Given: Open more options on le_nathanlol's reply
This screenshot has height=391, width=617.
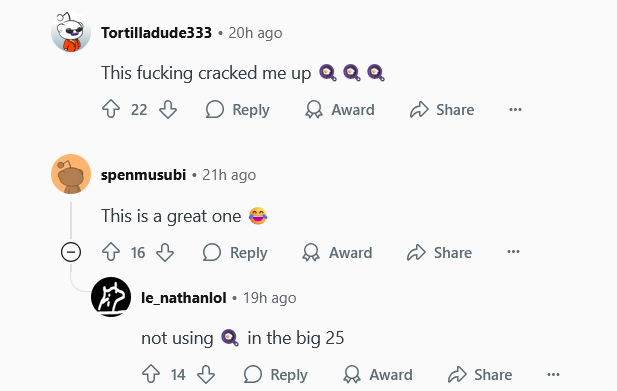Looking at the screenshot, I should click(553, 374).
